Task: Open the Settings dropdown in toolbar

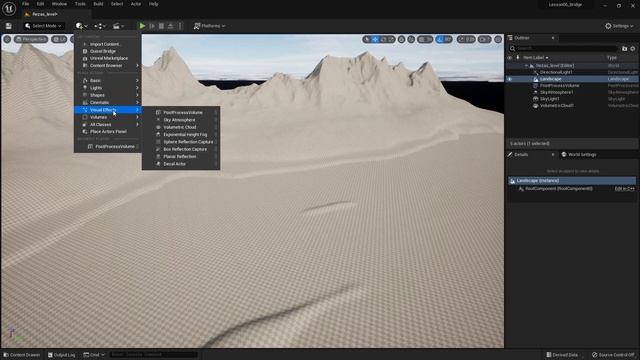Action: click(x=619, y=26)
